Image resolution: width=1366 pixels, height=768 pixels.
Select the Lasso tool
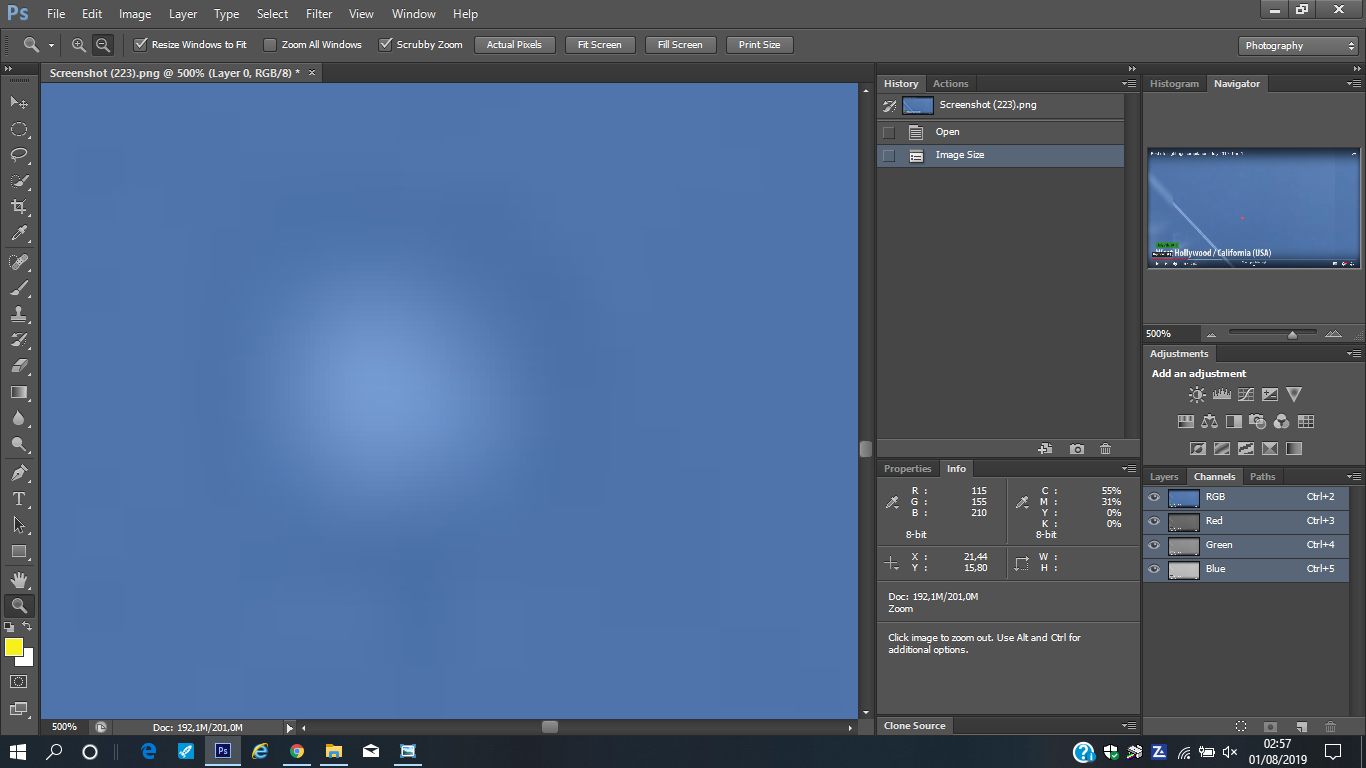(x=18, y=155)
